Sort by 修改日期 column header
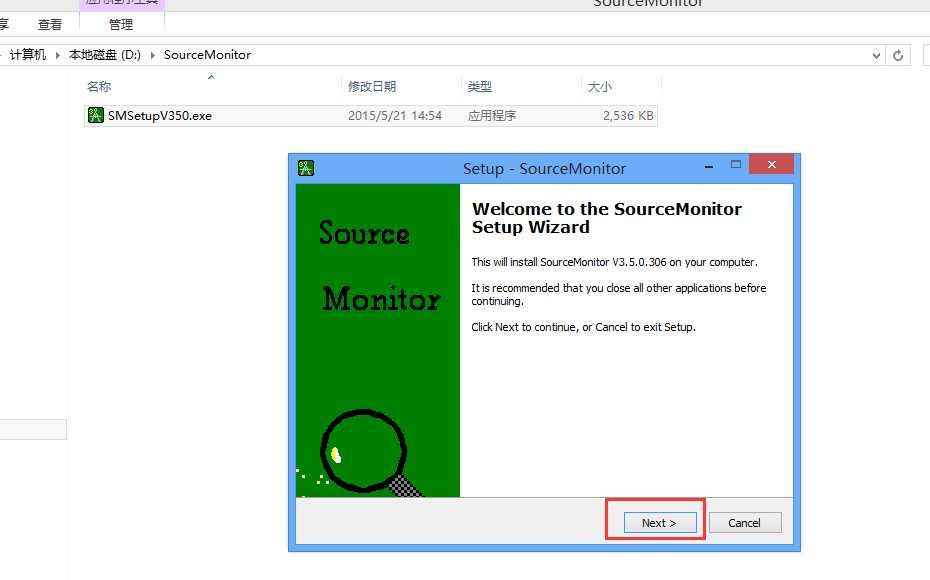 (372, 87)
